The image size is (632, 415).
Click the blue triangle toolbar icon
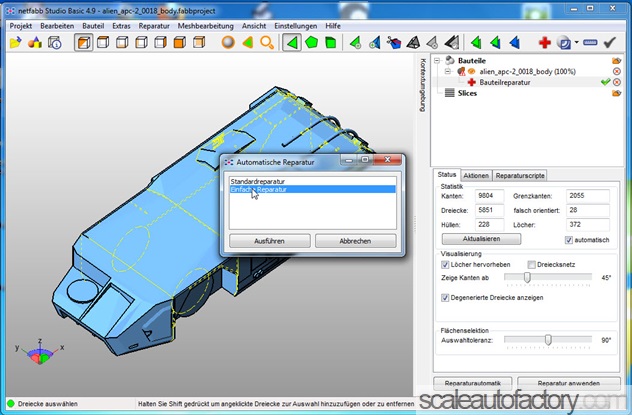point(515,42)
